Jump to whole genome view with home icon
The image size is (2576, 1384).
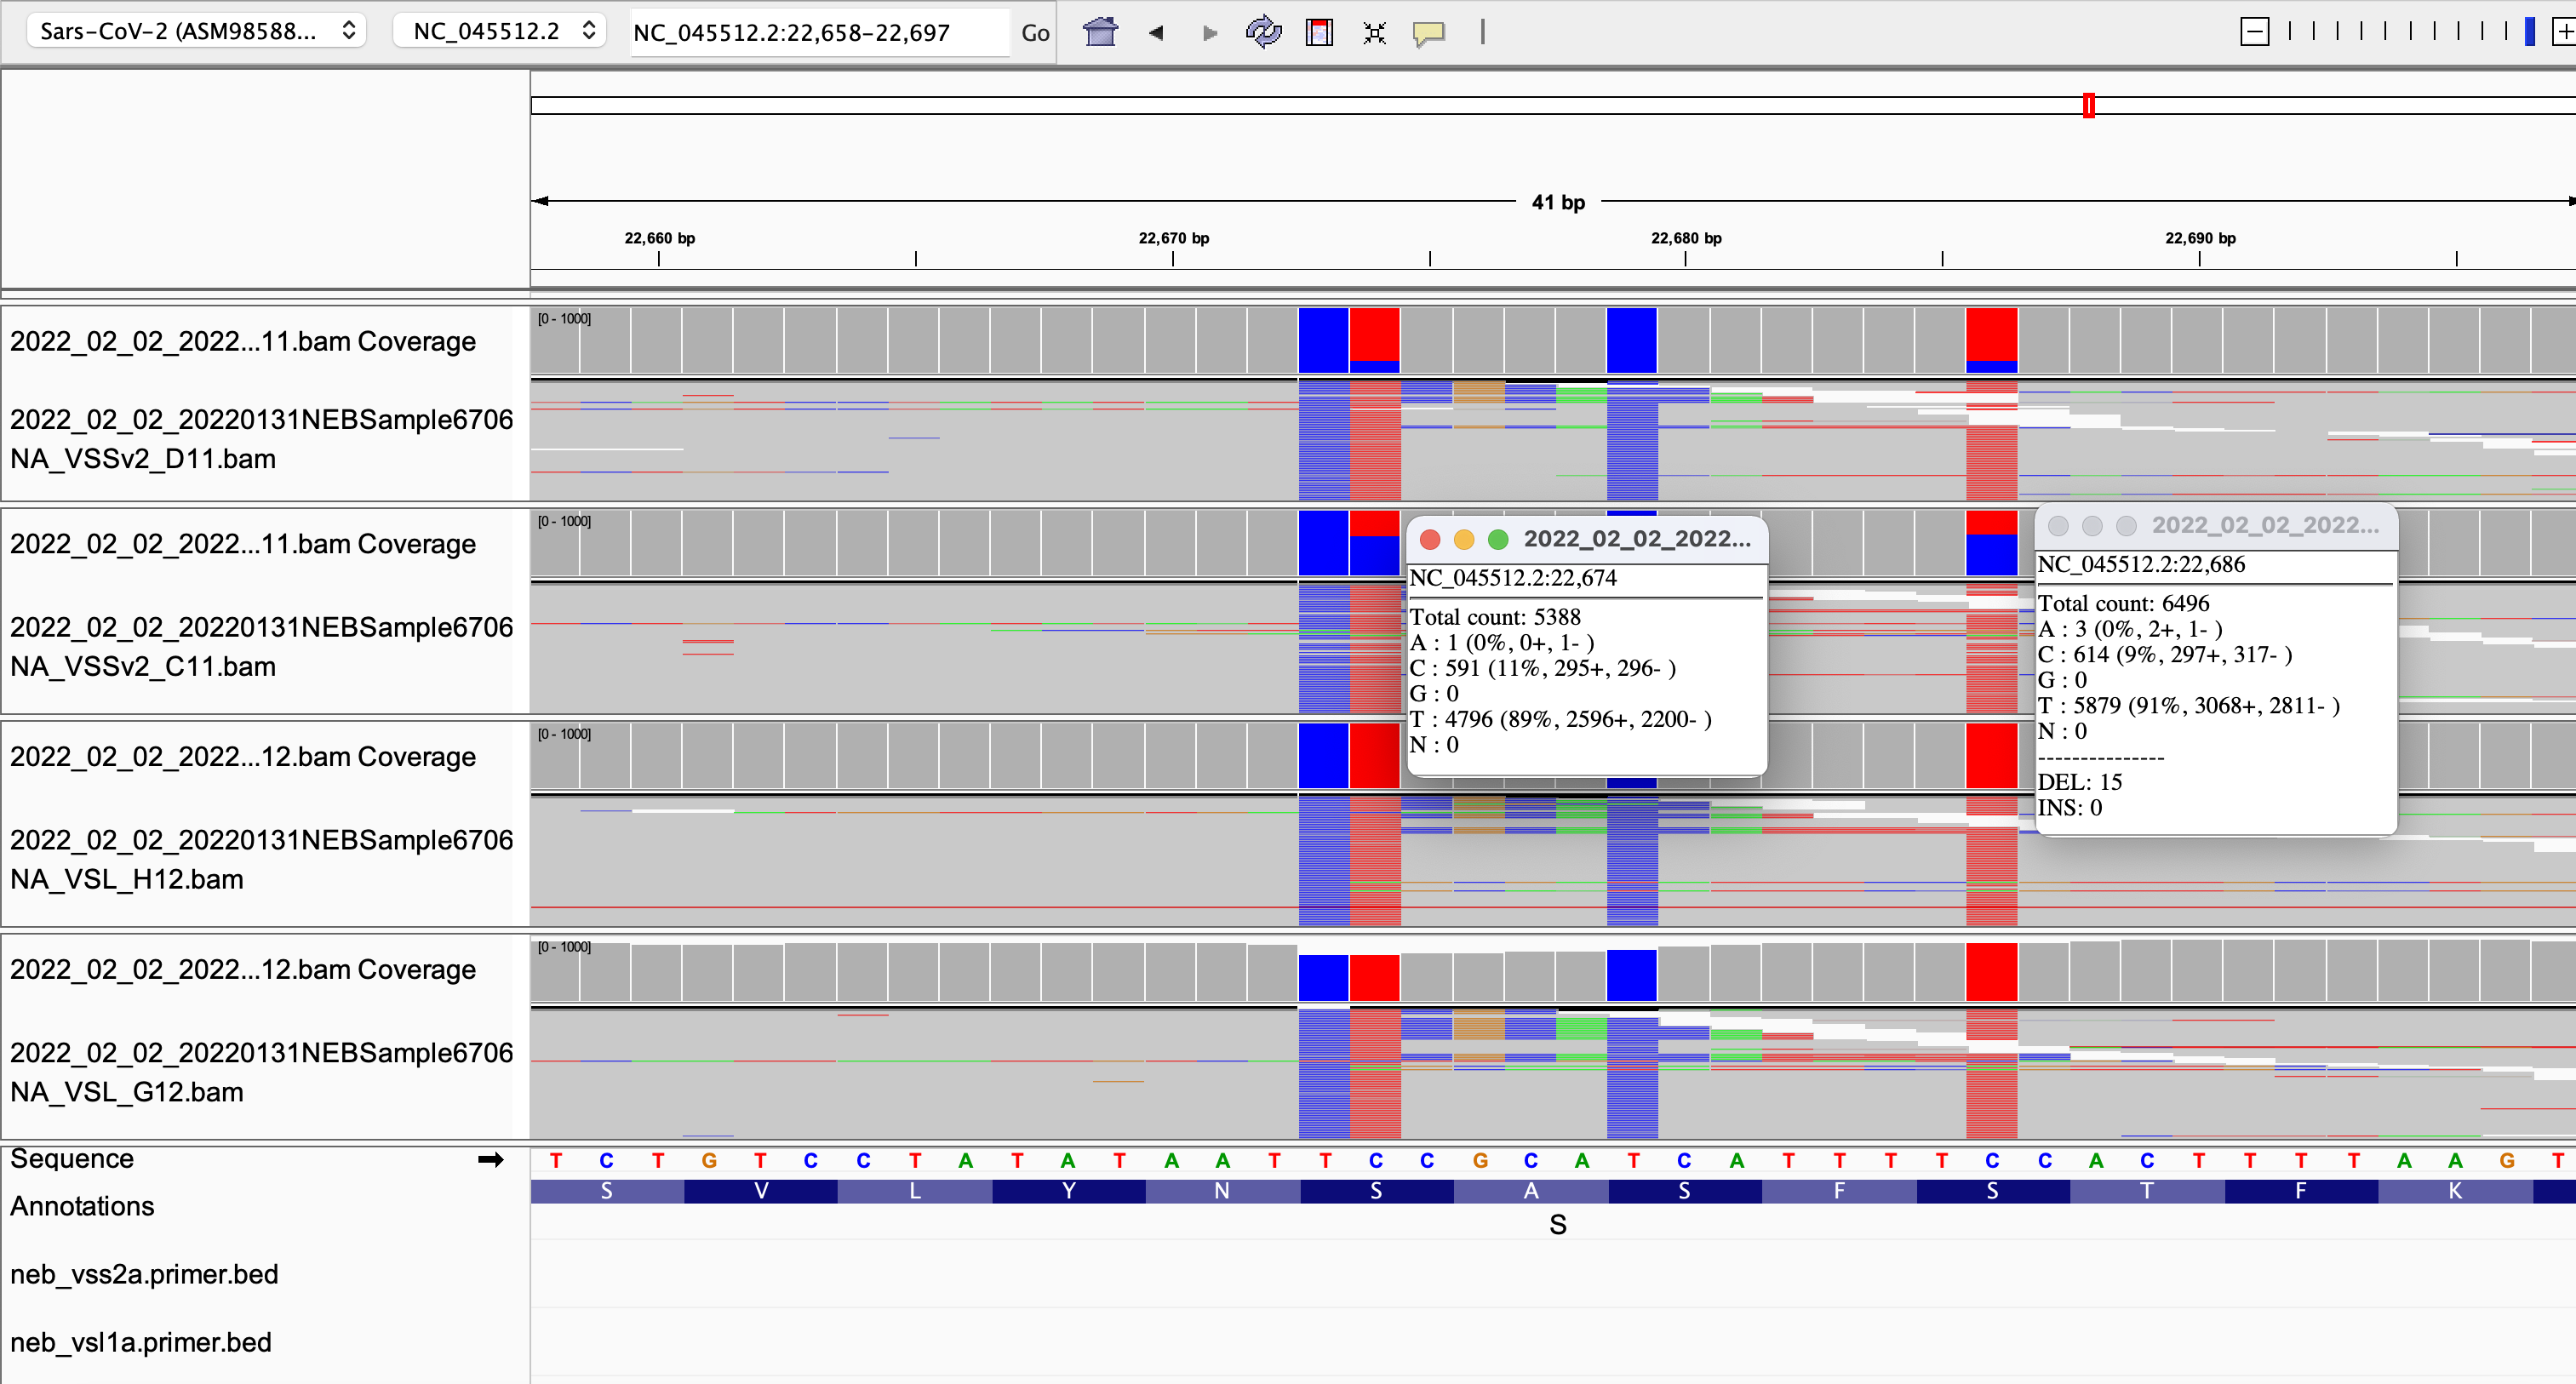(1099, 32)
